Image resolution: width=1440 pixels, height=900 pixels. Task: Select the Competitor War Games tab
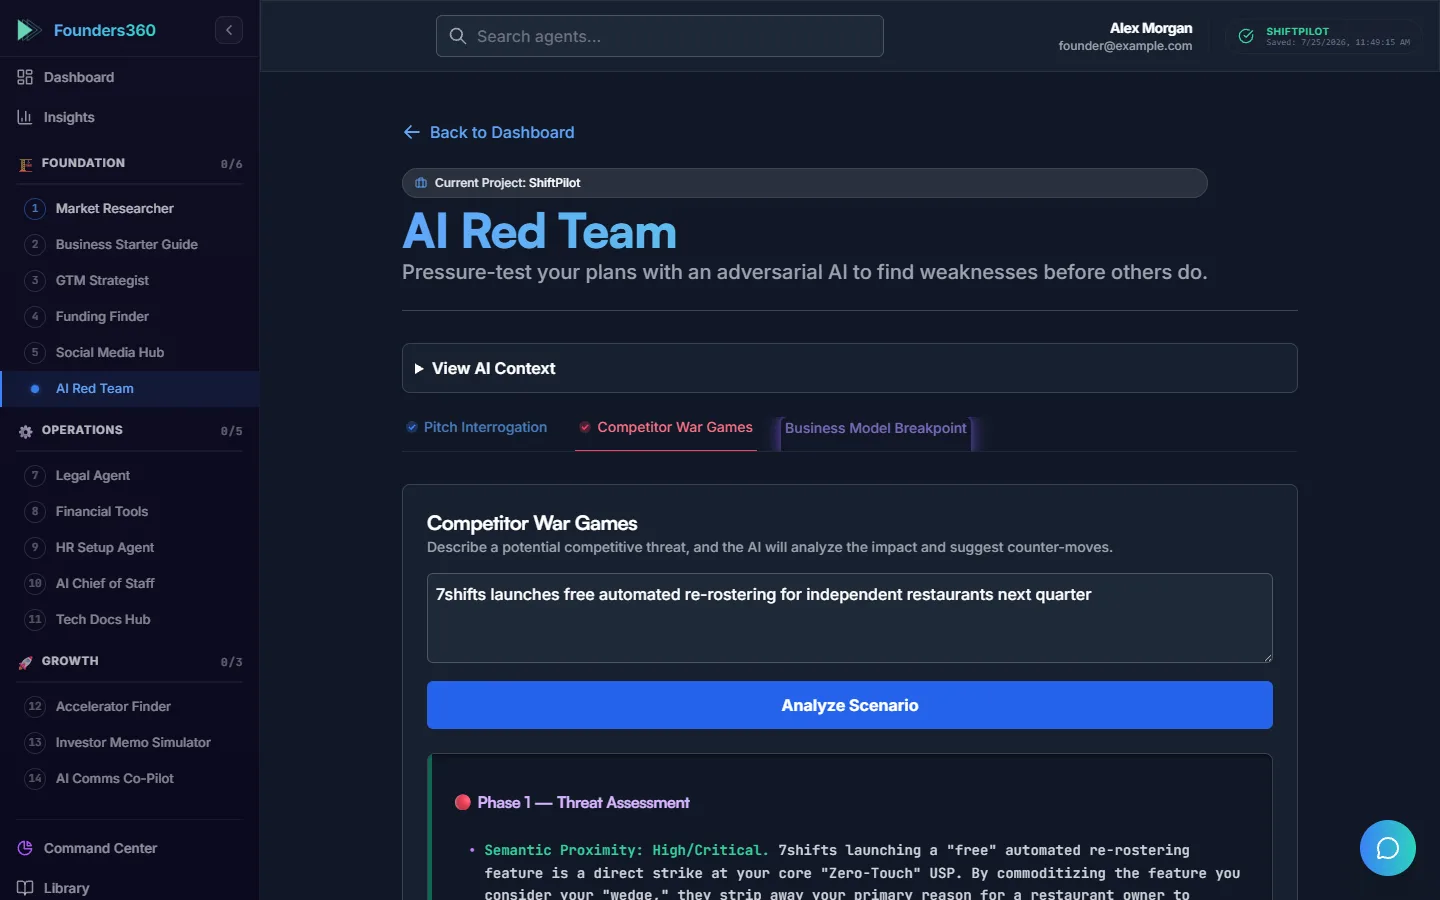tap(666, 427)
